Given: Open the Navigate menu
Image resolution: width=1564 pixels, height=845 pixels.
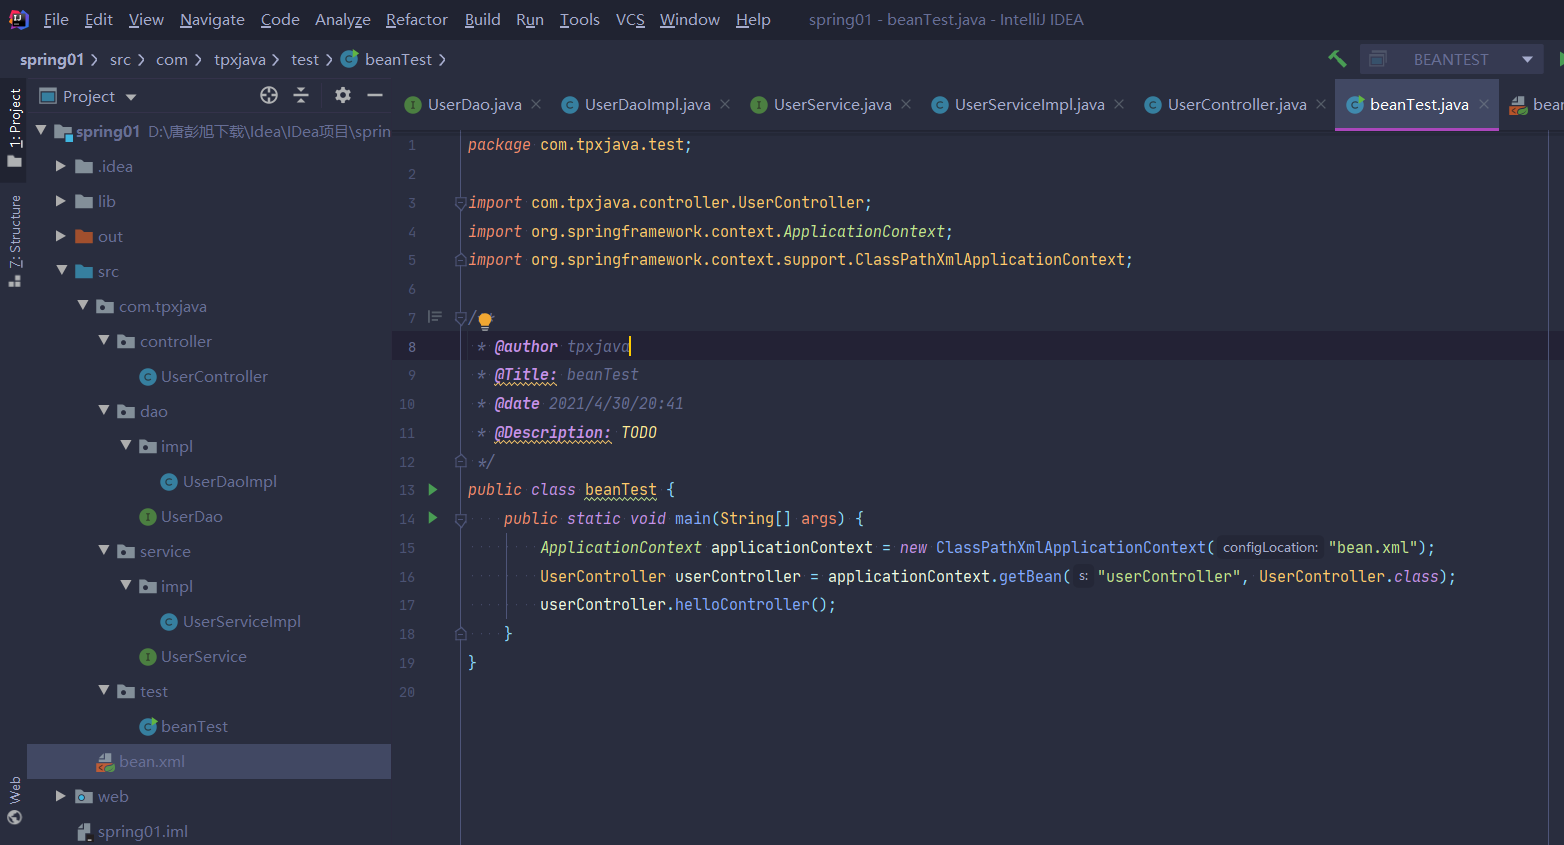Looking at the screenshot, I should coord(212,19).
